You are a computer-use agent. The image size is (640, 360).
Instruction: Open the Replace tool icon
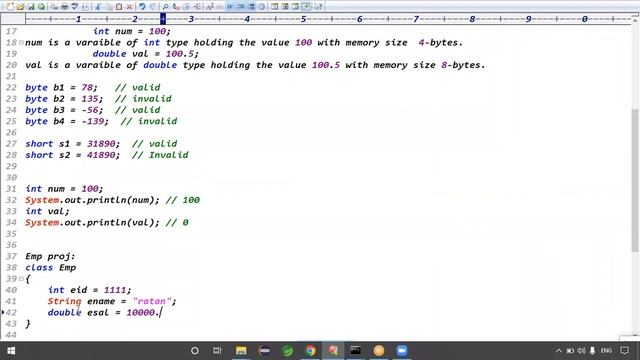(x=176, y=7)
